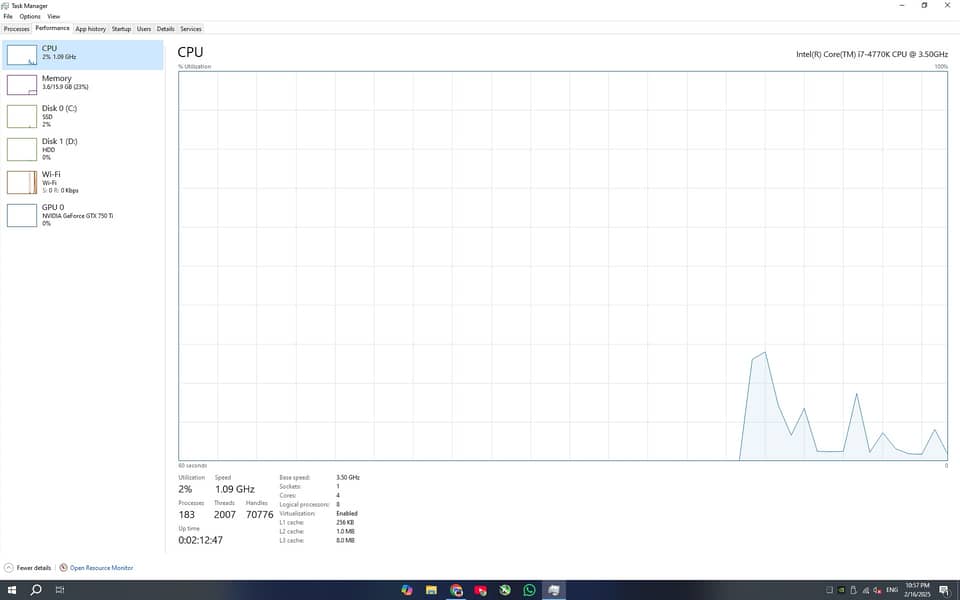Open taskbar Search magnifier
The width and height of the screenshot is (960, 600).
tap(36, 590)
